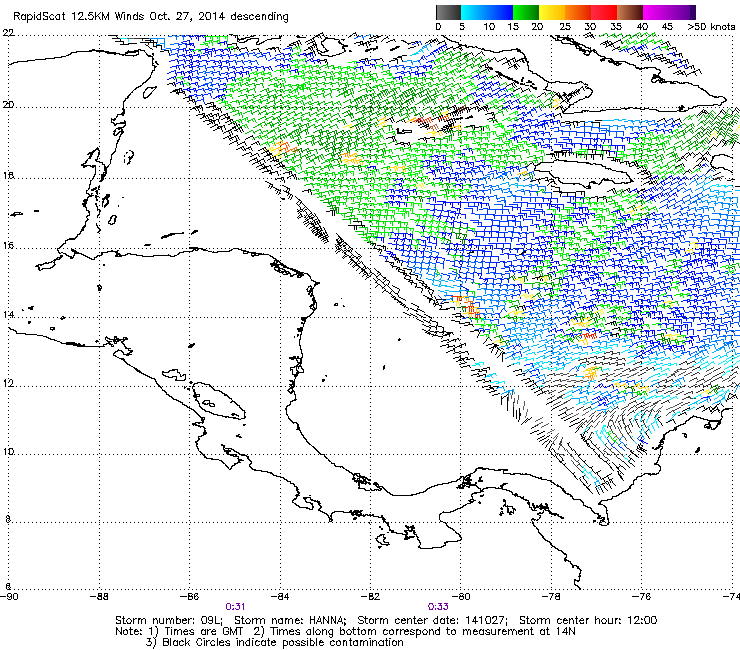This screenshot has height=650, width=740.
Task: Click the longitude axis label "-74"
Action: click(x=731, y=596)
